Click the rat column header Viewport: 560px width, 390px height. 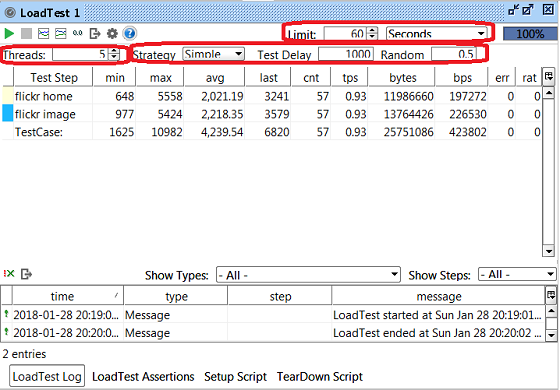tap(529, 78)
